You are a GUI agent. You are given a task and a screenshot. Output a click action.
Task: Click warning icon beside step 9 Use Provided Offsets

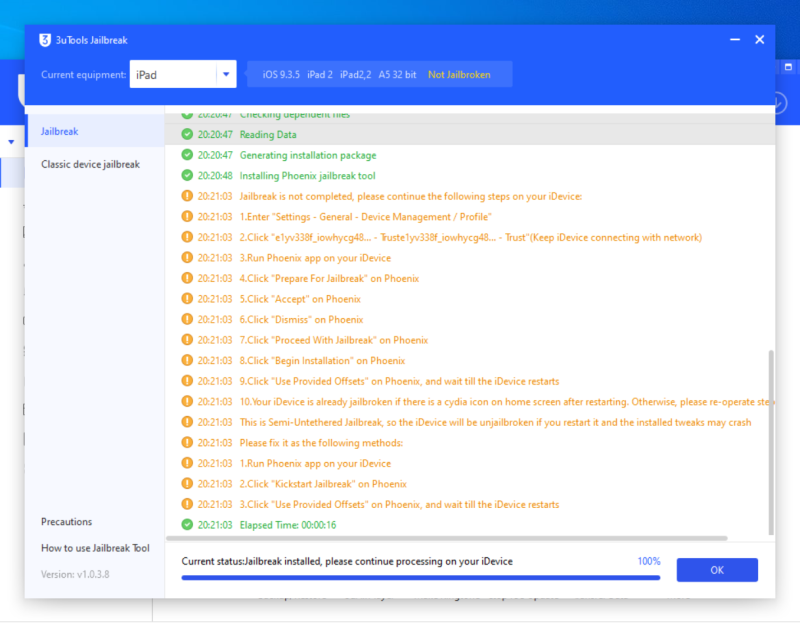pyautogui.click(x=187, y=381)
